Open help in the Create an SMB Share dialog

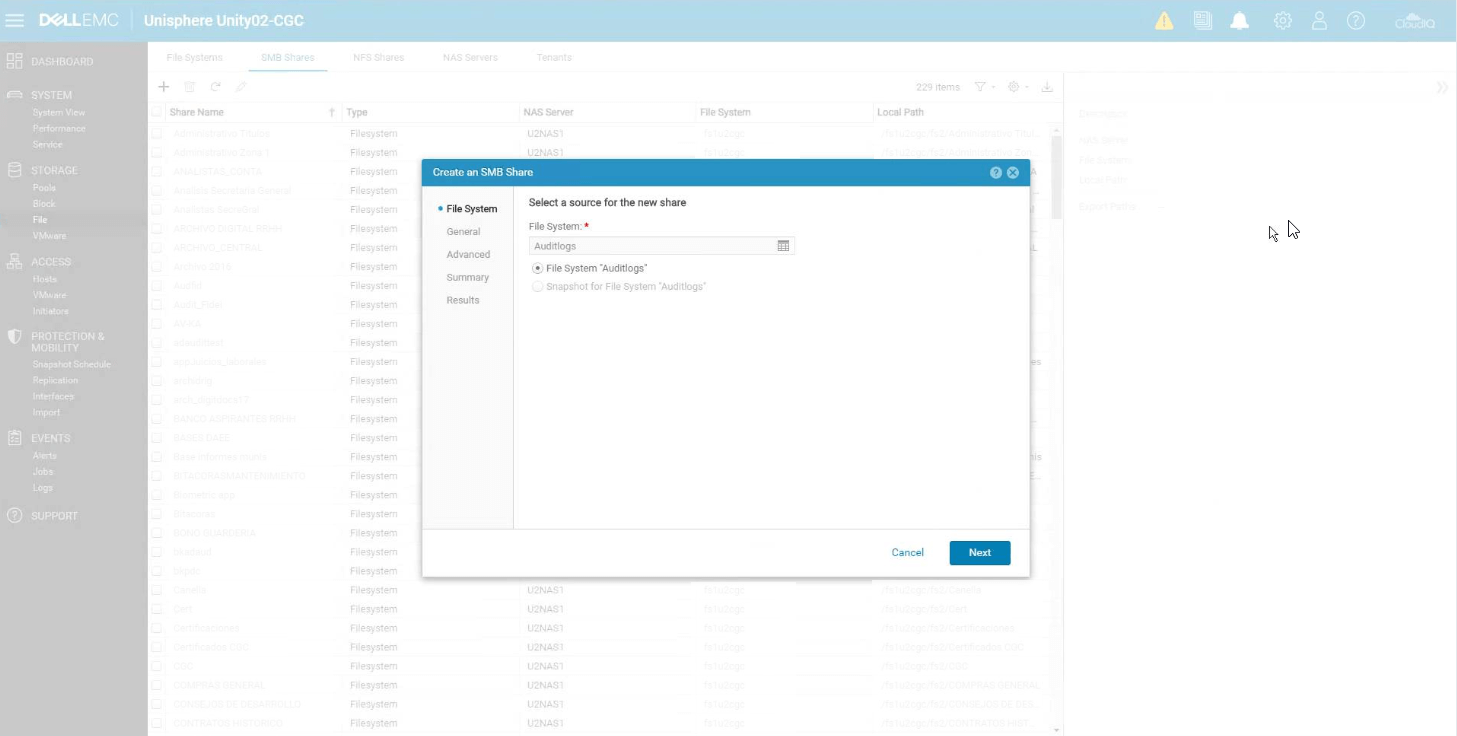coord(996,173)
